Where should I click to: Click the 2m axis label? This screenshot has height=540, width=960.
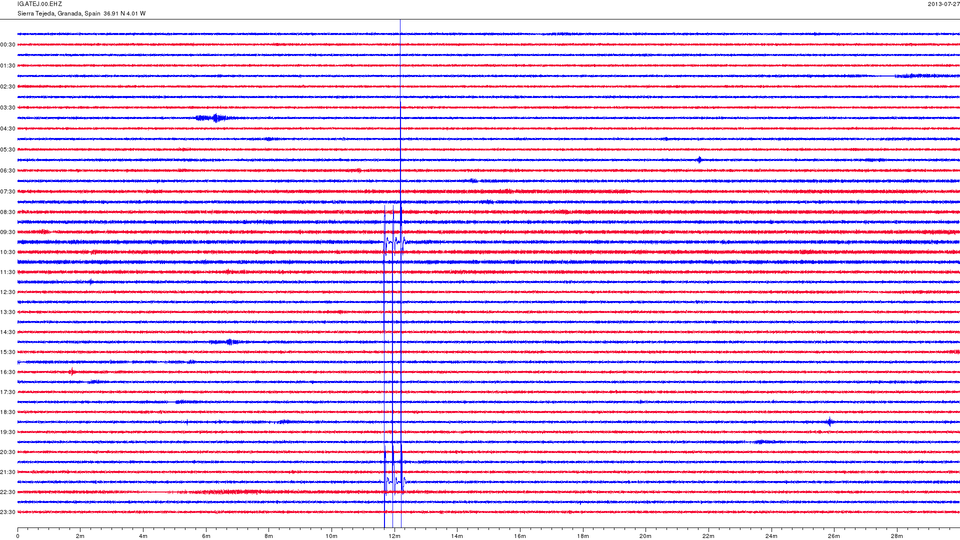click(x=80, y=536)
